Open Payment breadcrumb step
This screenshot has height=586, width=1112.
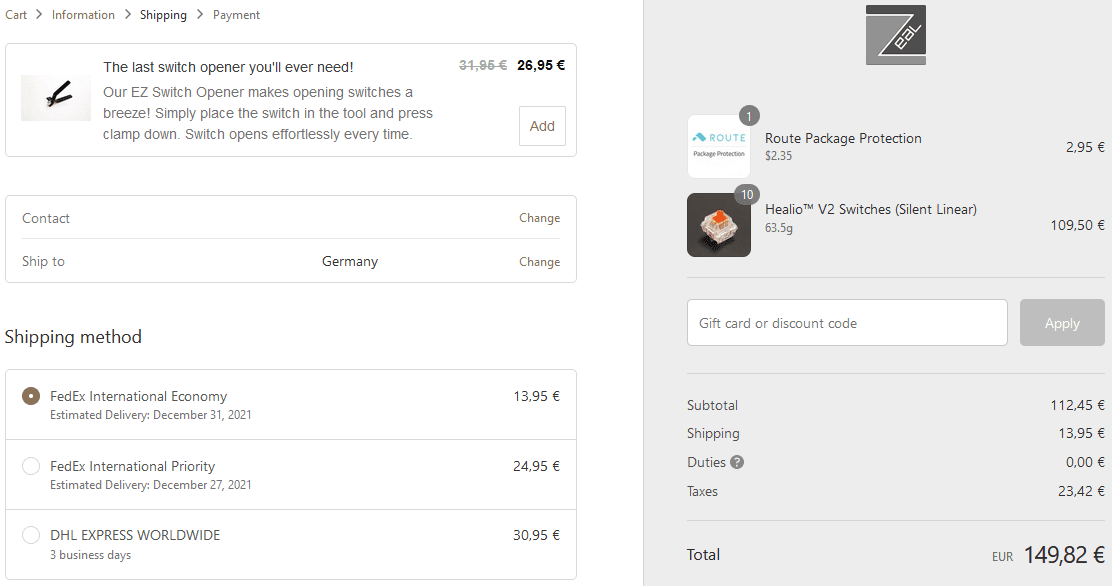pos(236,15)
